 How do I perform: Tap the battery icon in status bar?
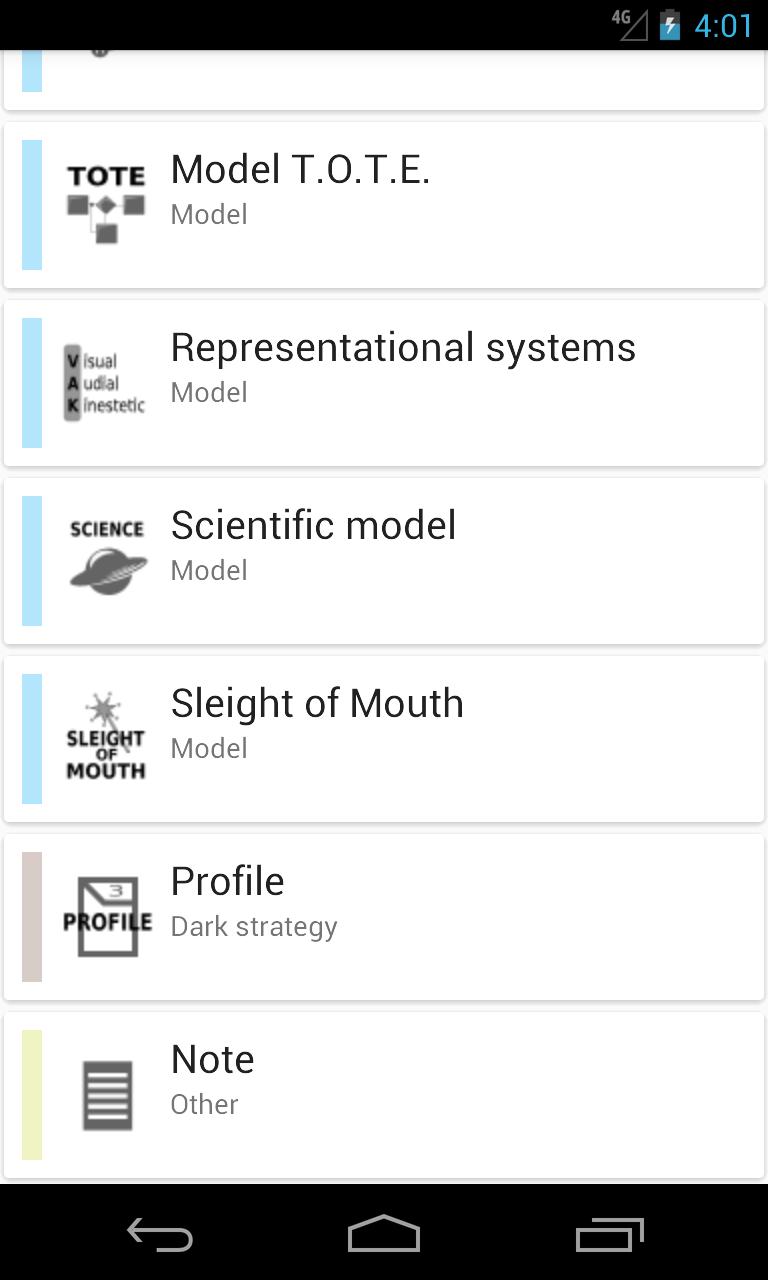(670, 25)
